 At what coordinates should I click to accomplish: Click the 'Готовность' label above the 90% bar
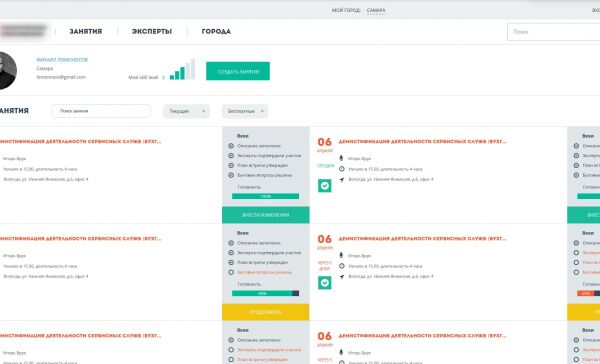(x=249, y=284)
